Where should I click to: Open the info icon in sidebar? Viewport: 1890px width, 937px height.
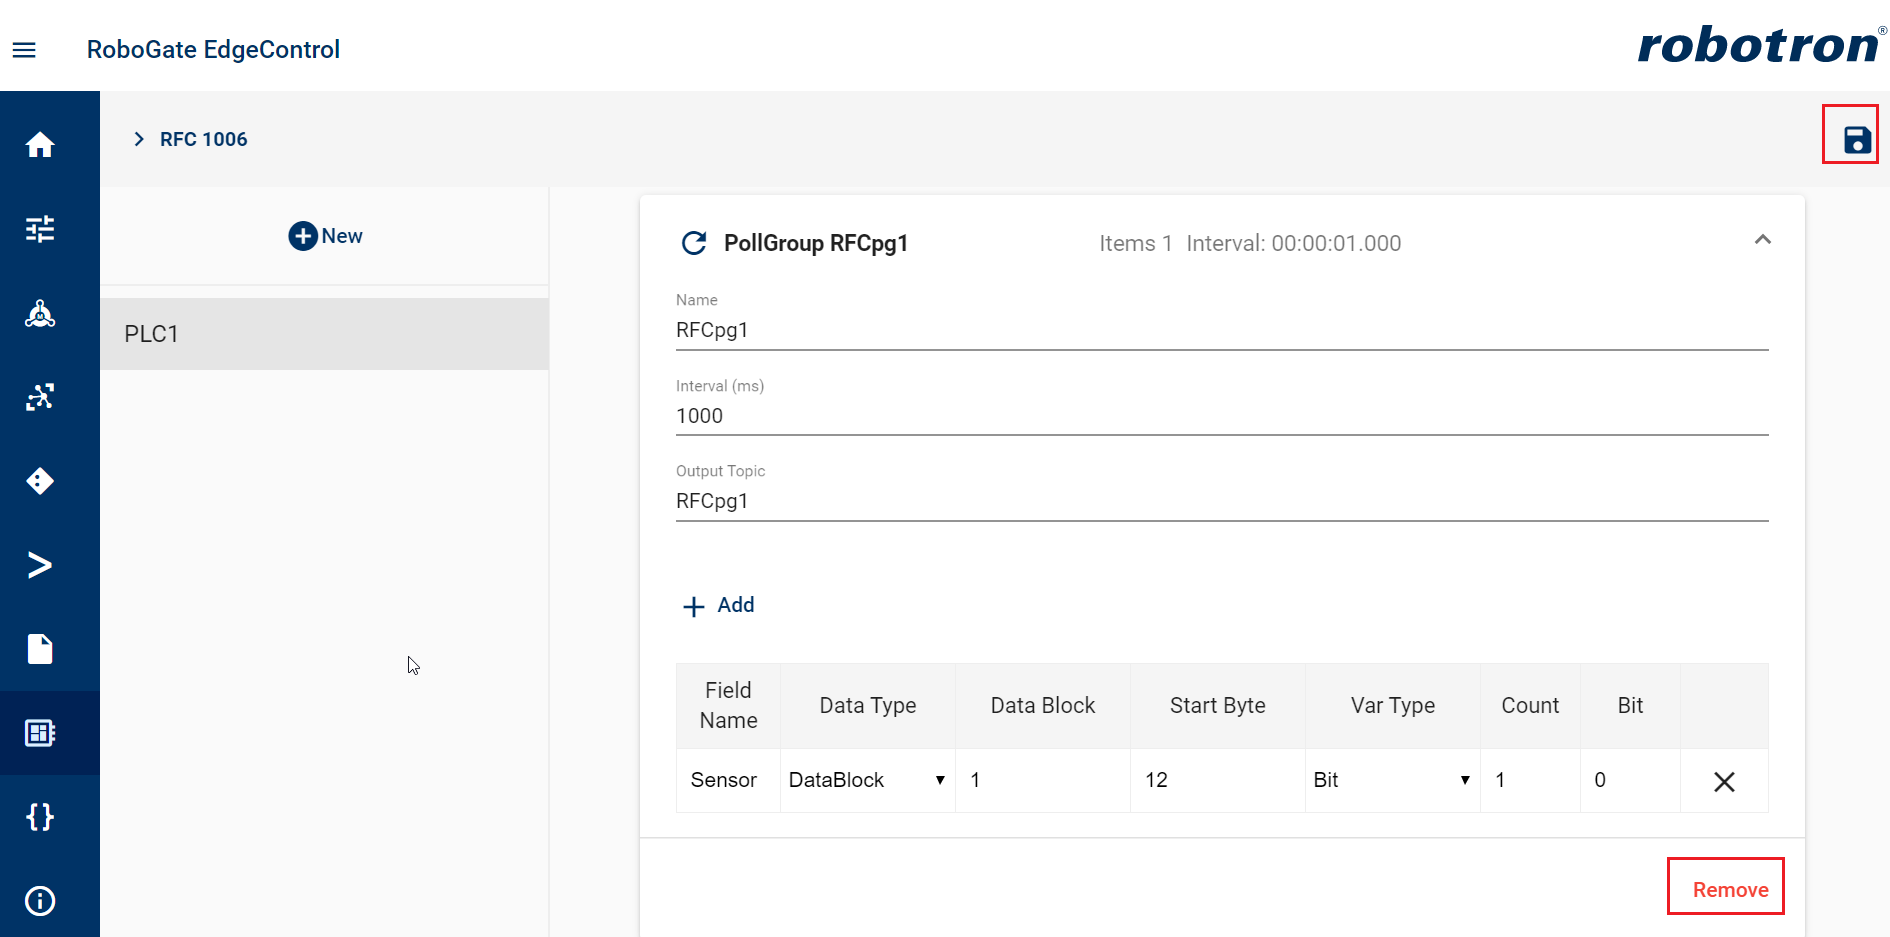[x=40, y=901]
